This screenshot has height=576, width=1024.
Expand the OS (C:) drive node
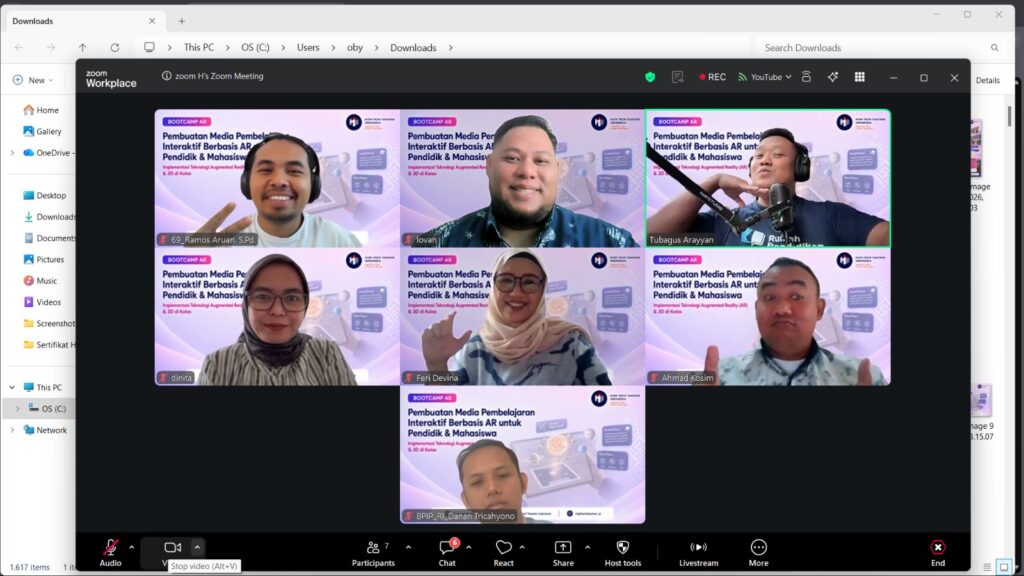point(18,409)
